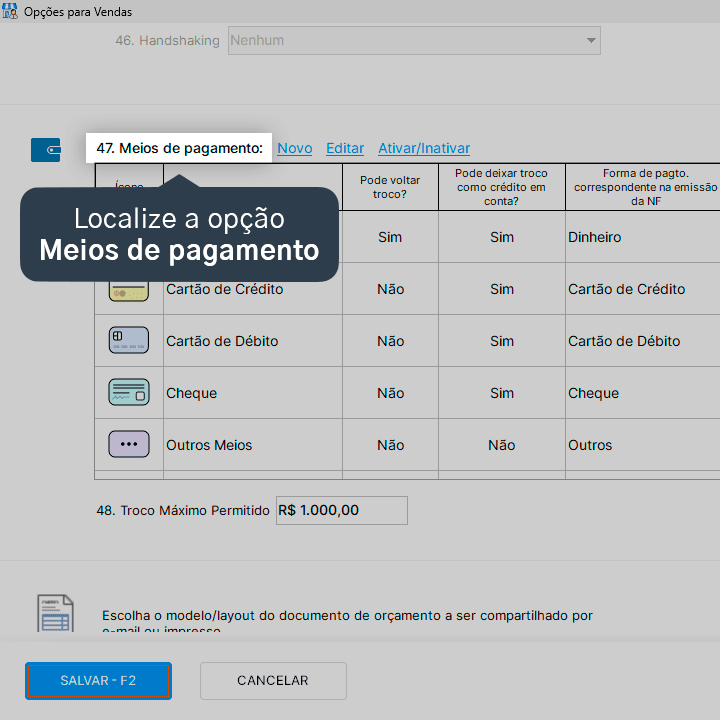Click the Troco Máximo Permitido field
720x720 pixels.
342,510
